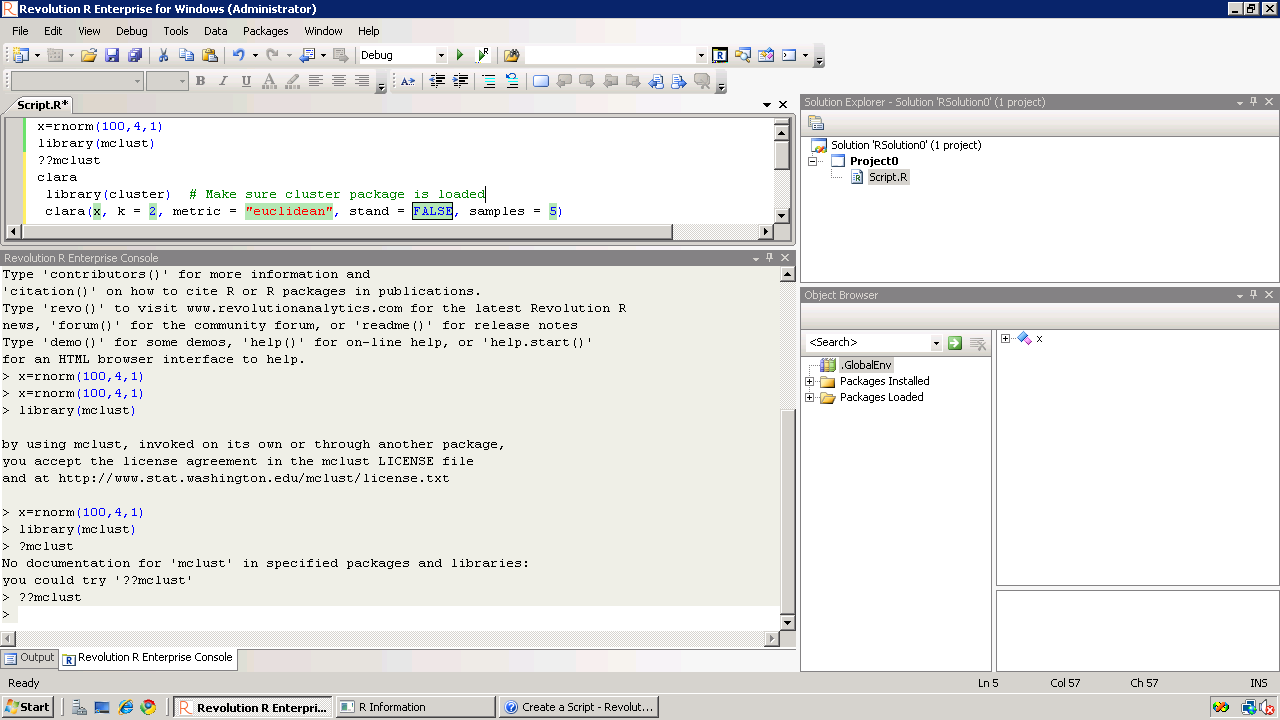Click the Save All icon
Image resolution: width=1280 pixels, height=720 pixels.
tap(134, 55)
